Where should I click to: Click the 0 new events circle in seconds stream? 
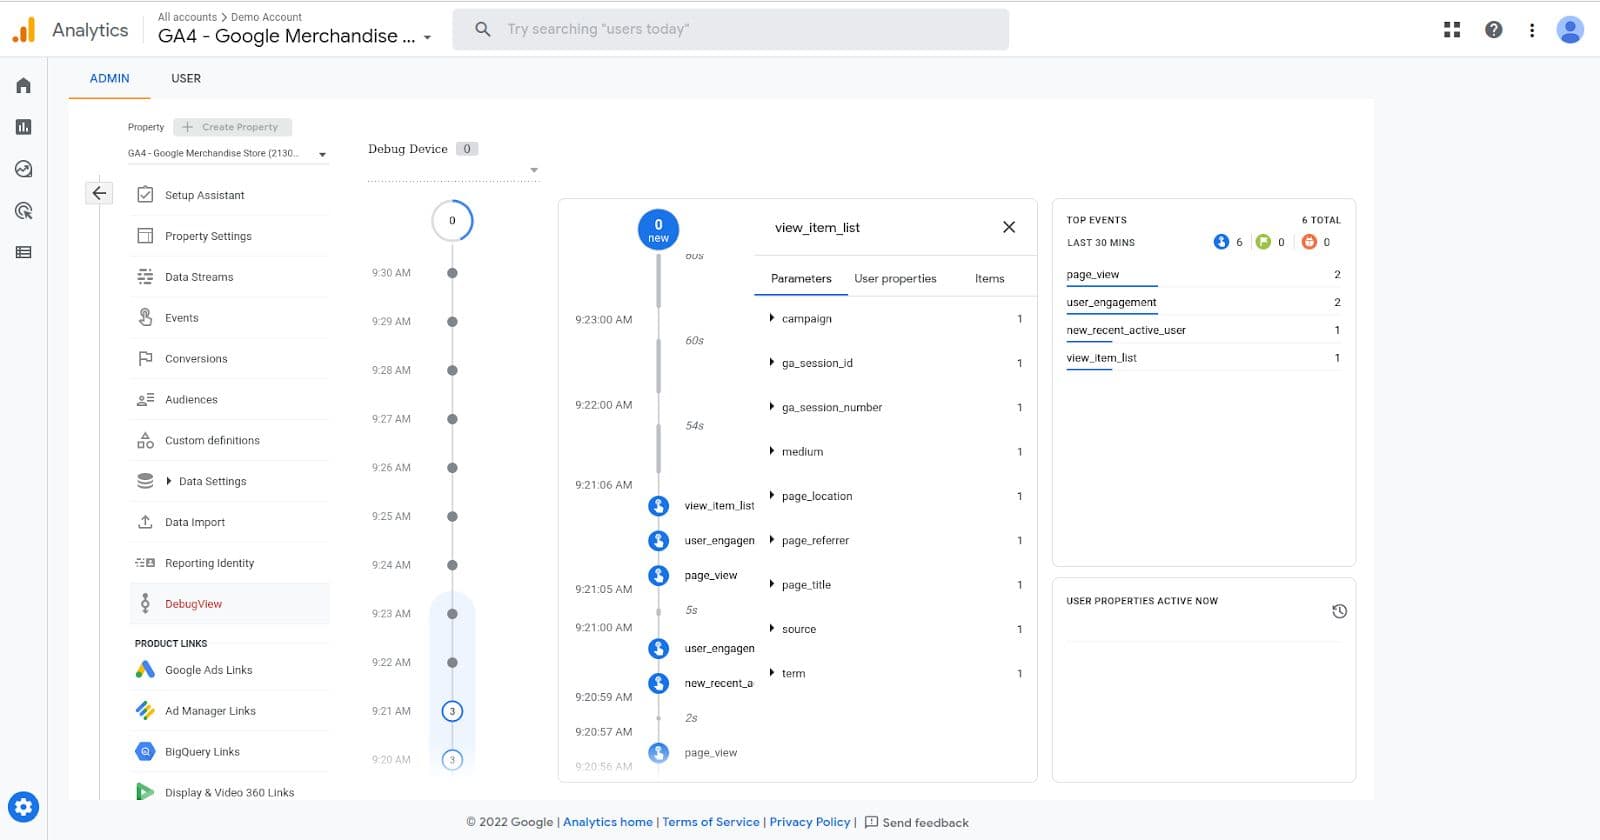[x=658, y=229]
